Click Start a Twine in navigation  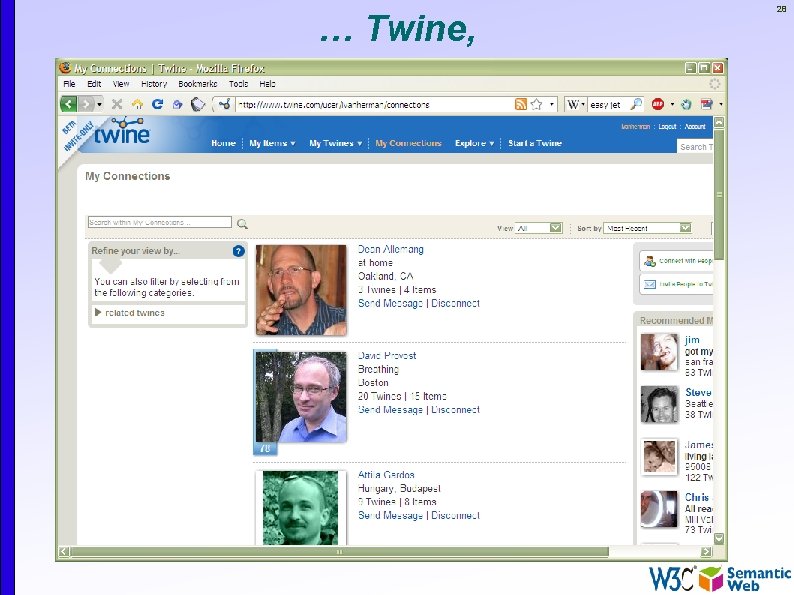pos(535,143)
